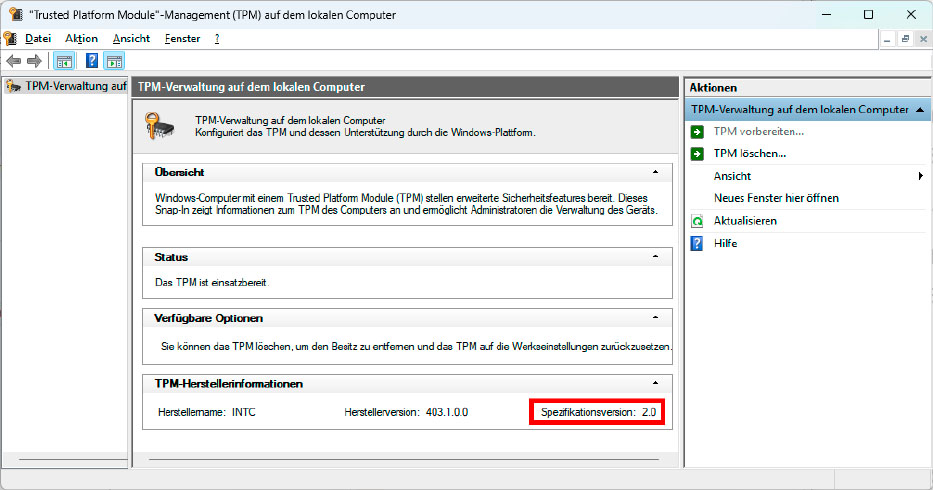Click Neues Fenster hier öffnen
The height and width of the screenshot is (490, 933).
(776, 198)
